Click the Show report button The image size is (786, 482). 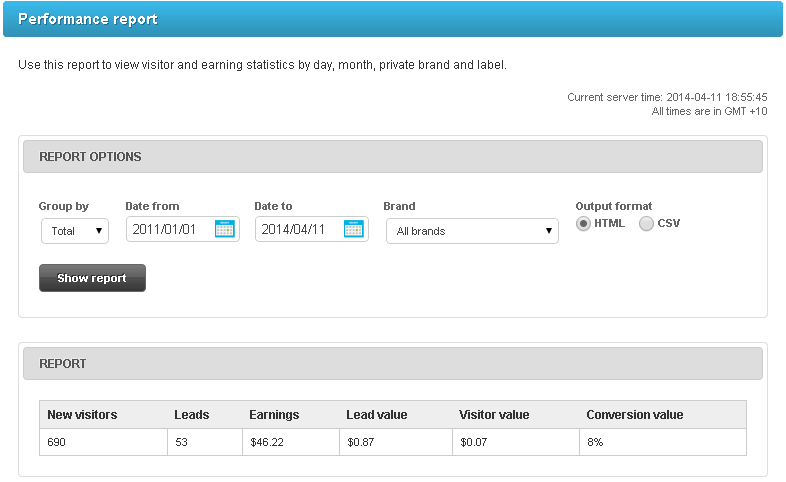click(92, 278)
